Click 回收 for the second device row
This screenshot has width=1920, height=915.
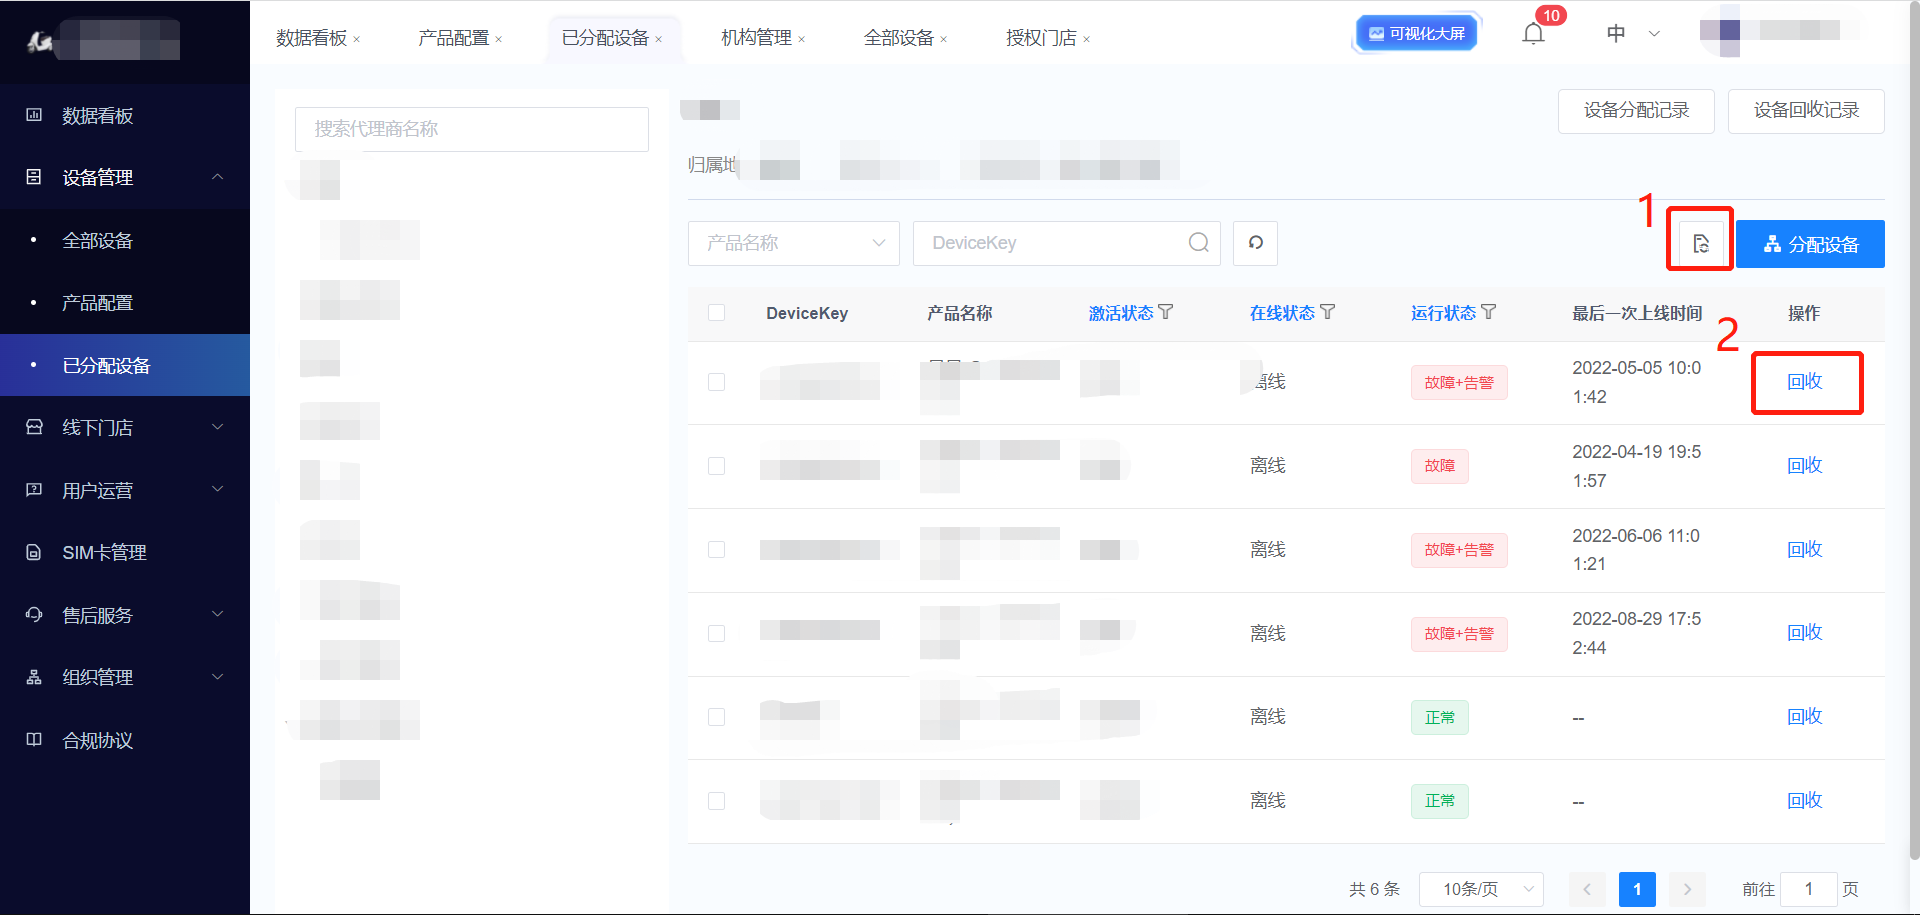[x=1804, y=466]
